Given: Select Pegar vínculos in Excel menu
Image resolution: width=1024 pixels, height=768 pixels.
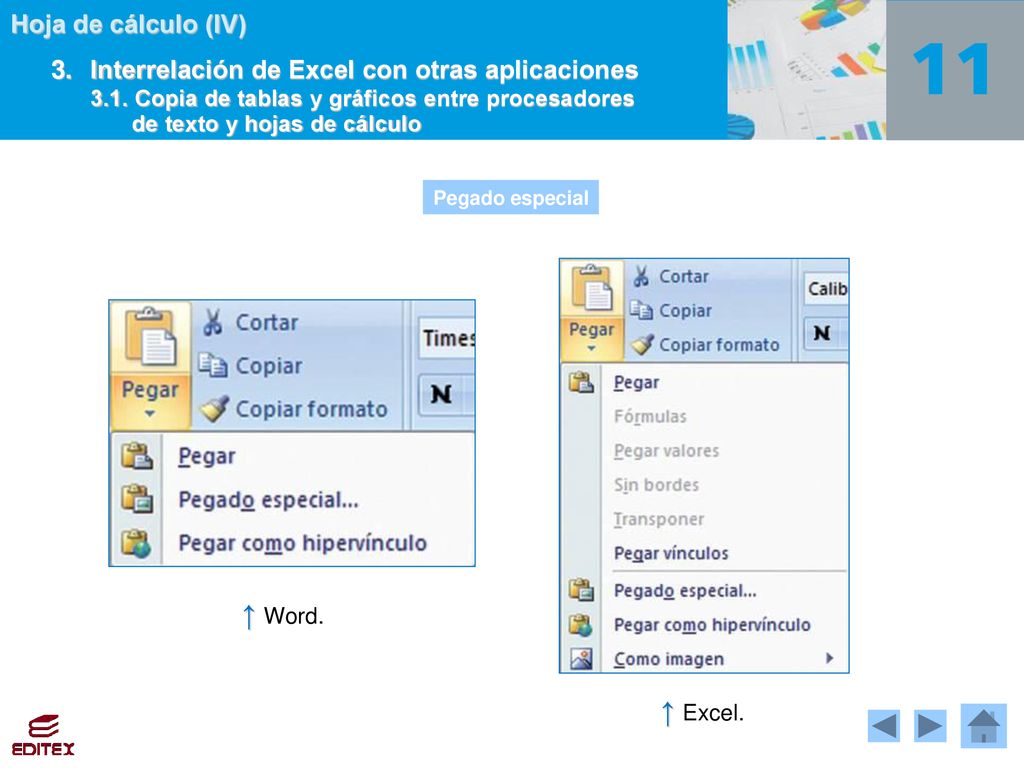Looking at the screenshot, I should (x=671, y=553).
